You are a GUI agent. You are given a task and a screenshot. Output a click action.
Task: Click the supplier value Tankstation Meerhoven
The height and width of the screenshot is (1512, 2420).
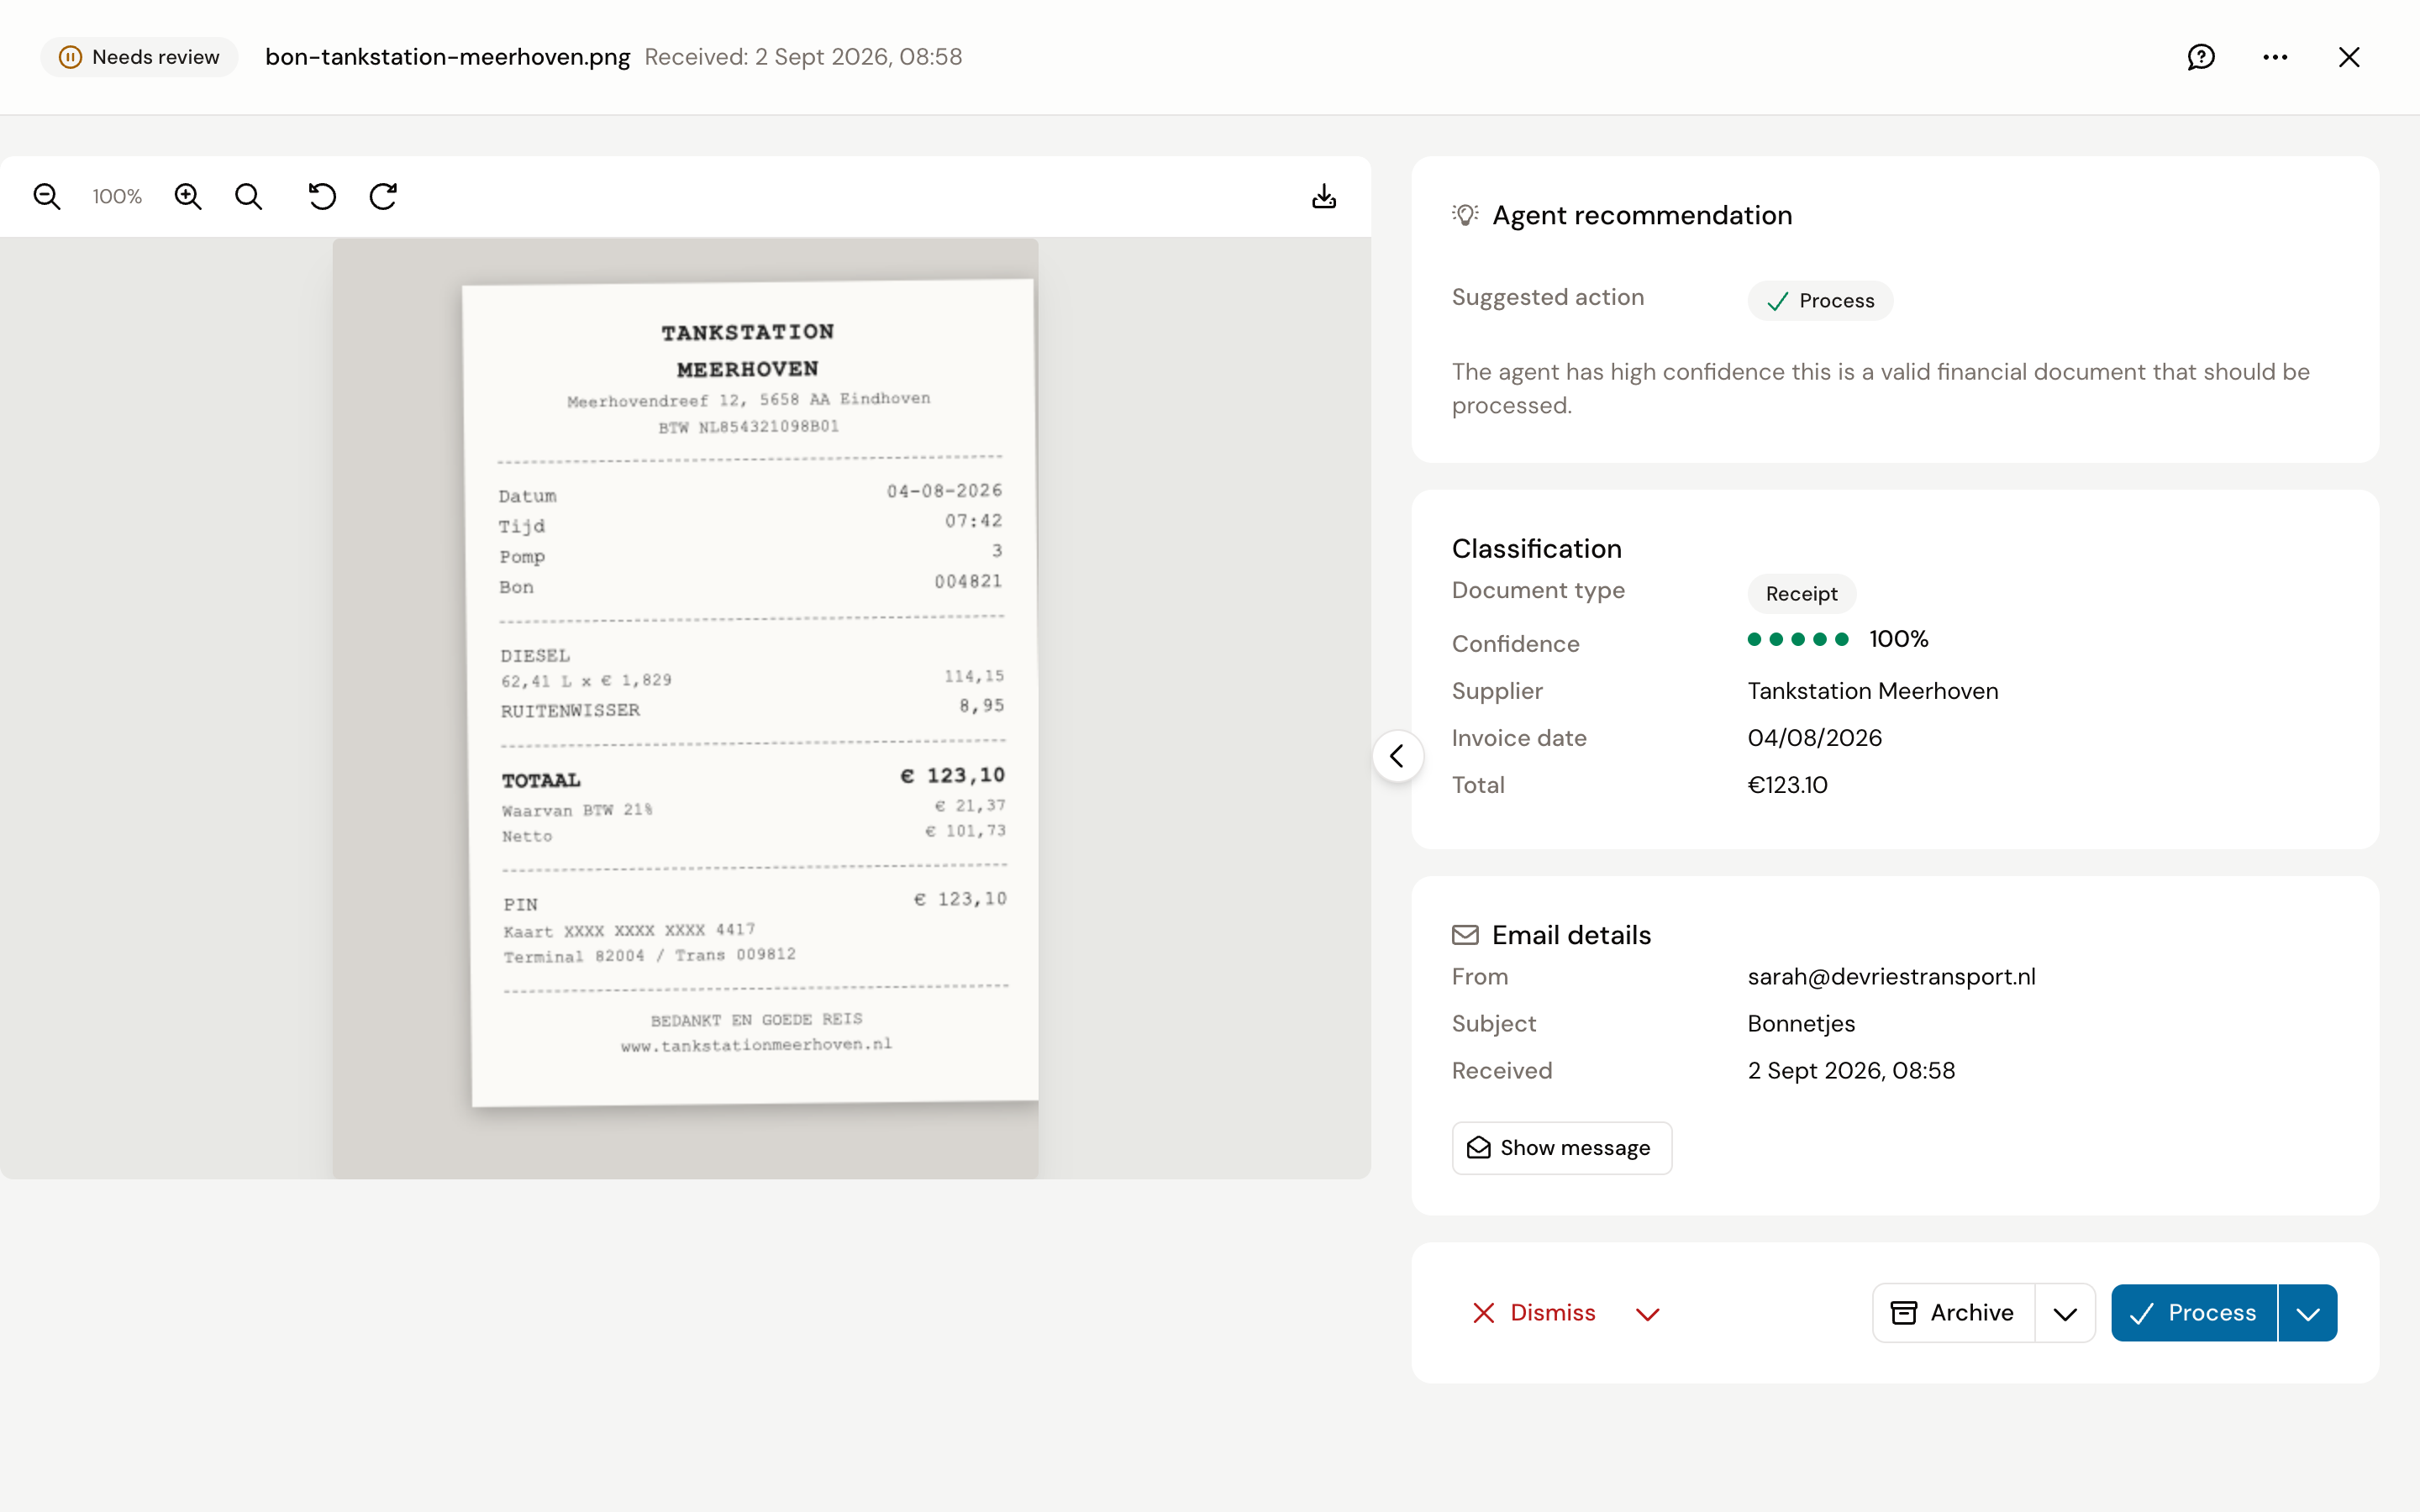click(x=1872, y=691)
